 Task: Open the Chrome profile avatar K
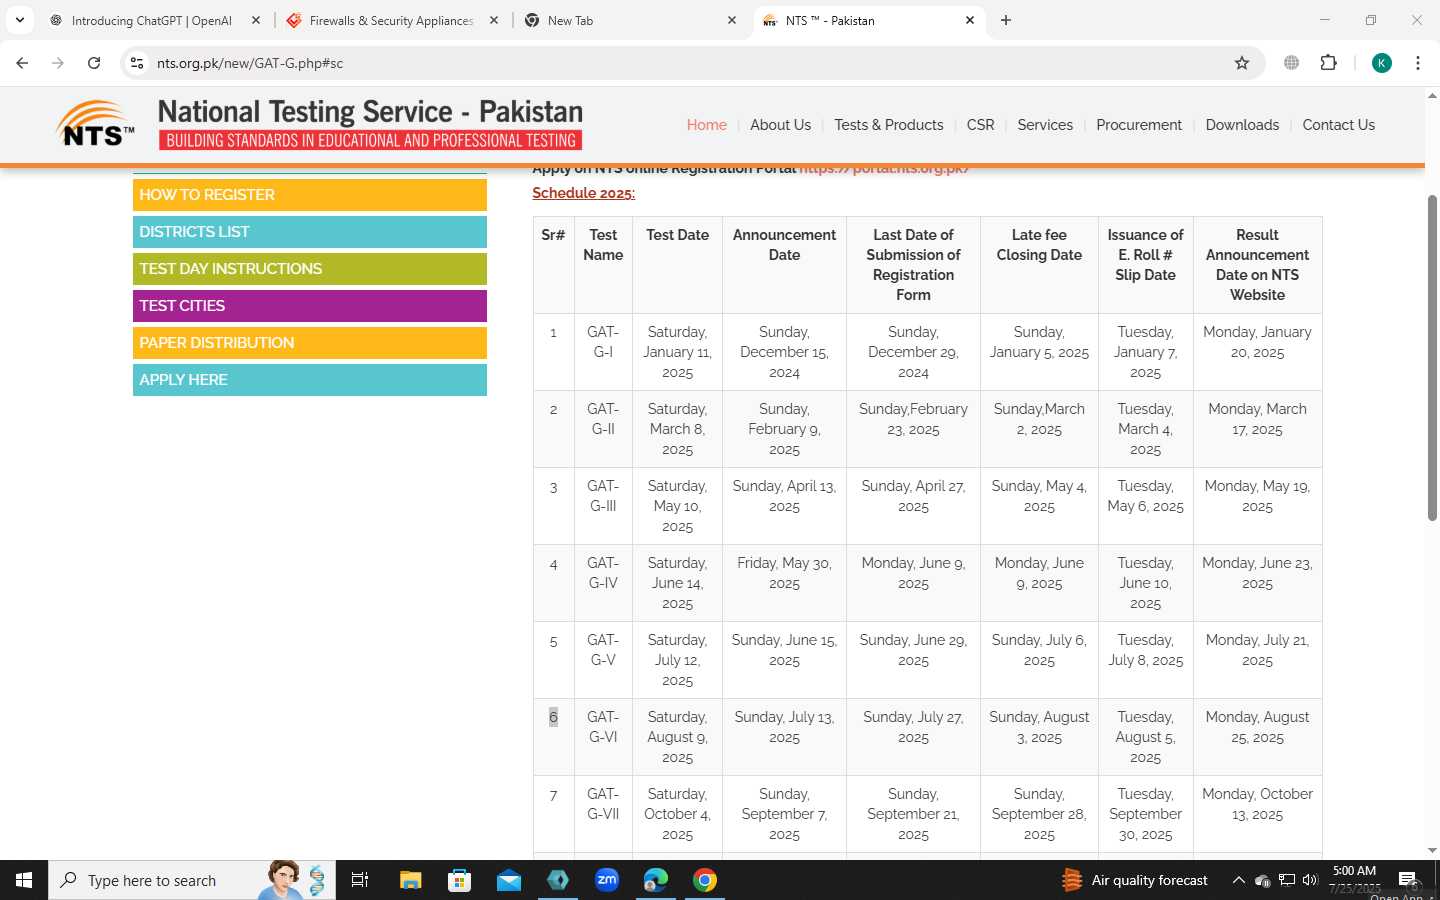point(1382,63)
